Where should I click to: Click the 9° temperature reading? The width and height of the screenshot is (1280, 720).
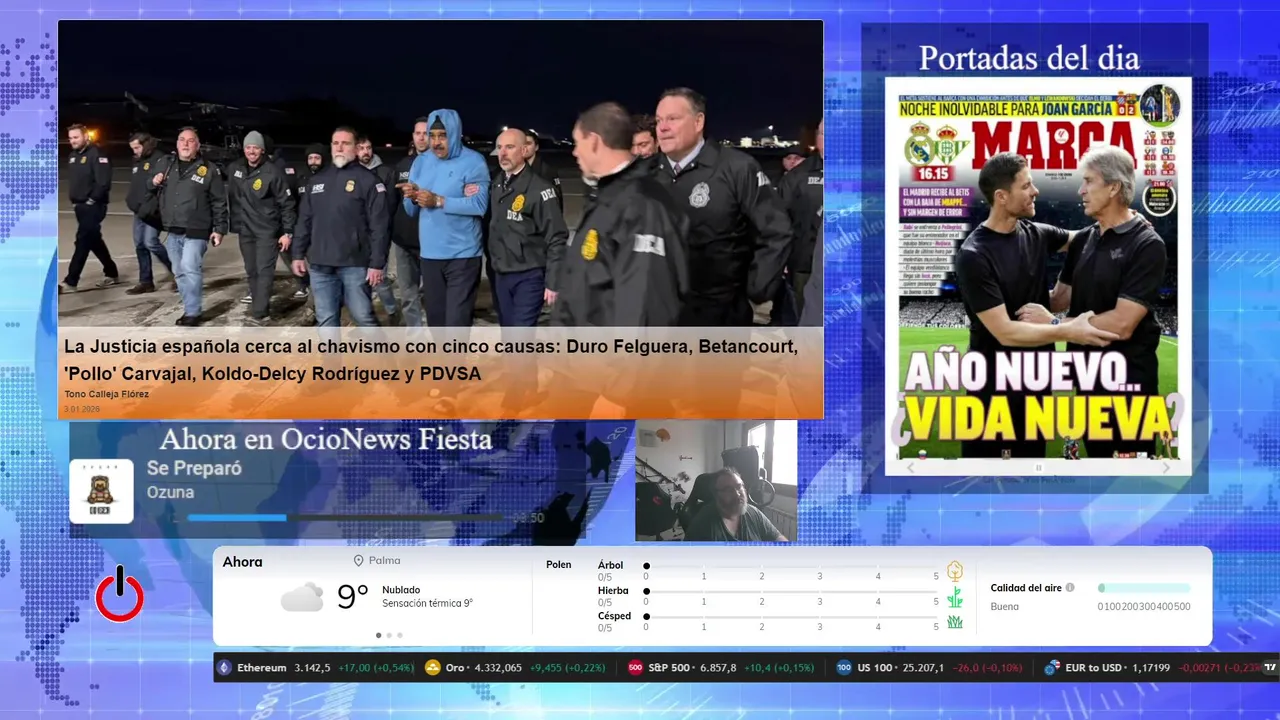(353, 597)
